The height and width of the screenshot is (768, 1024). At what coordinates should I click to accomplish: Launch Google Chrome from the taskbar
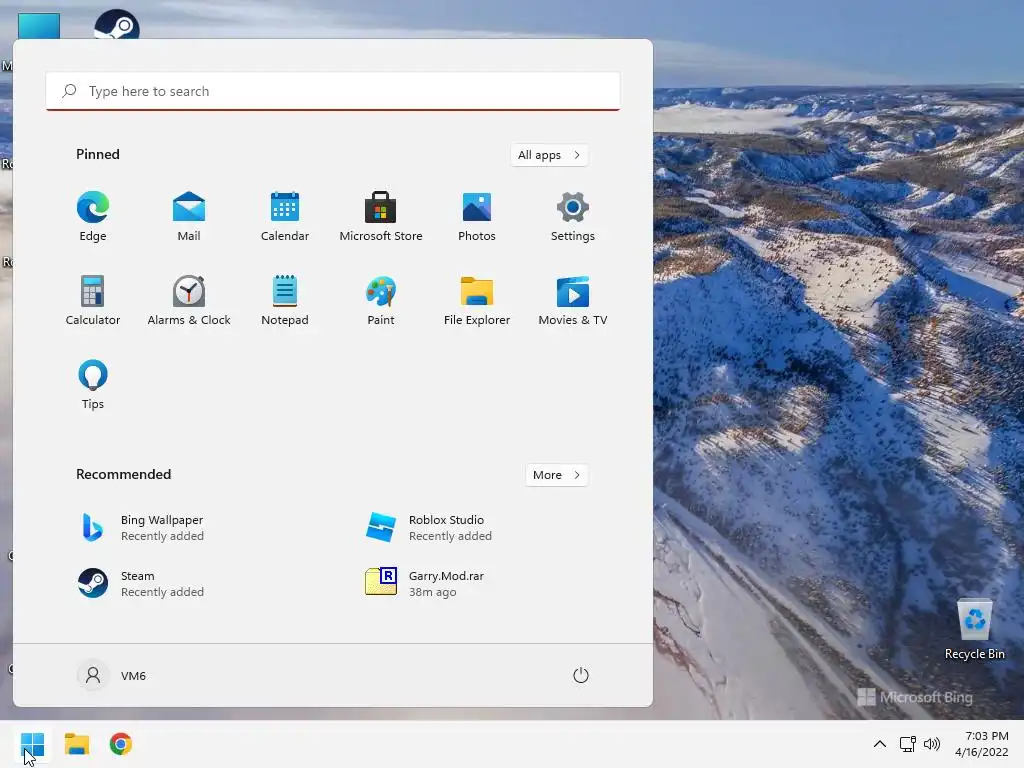pyautogui.click(x=121, y=744)
